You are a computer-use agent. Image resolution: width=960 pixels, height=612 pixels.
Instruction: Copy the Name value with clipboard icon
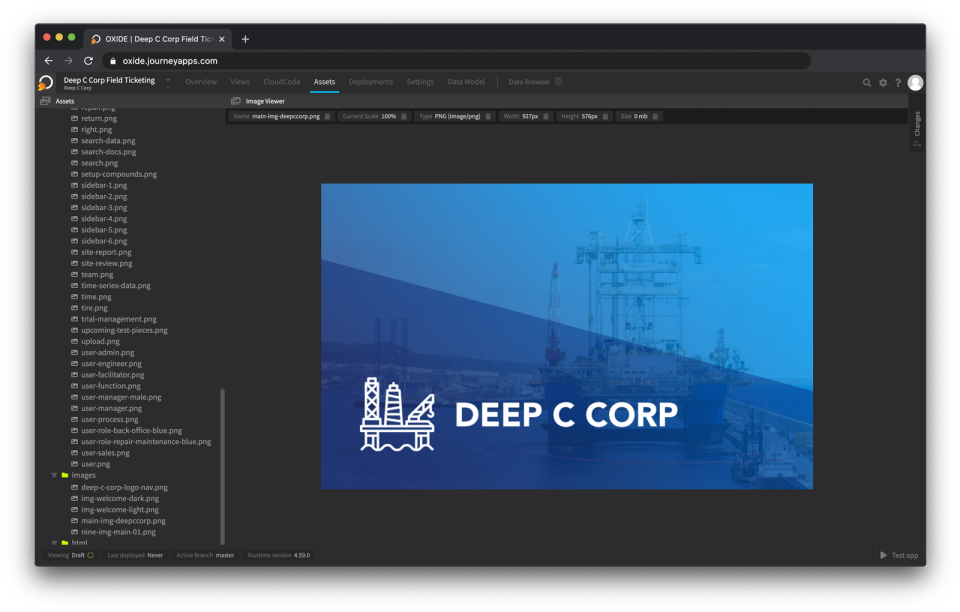[328, 116]
